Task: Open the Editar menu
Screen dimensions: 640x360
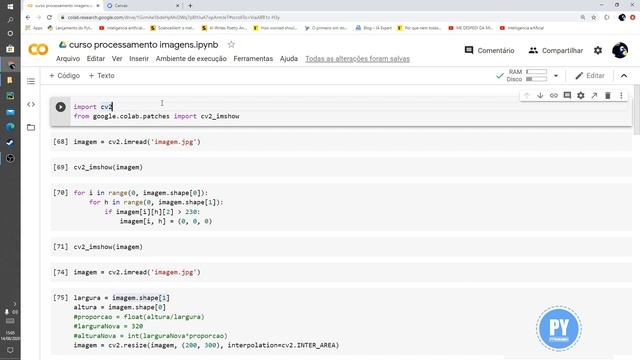Action: (96, 59)
